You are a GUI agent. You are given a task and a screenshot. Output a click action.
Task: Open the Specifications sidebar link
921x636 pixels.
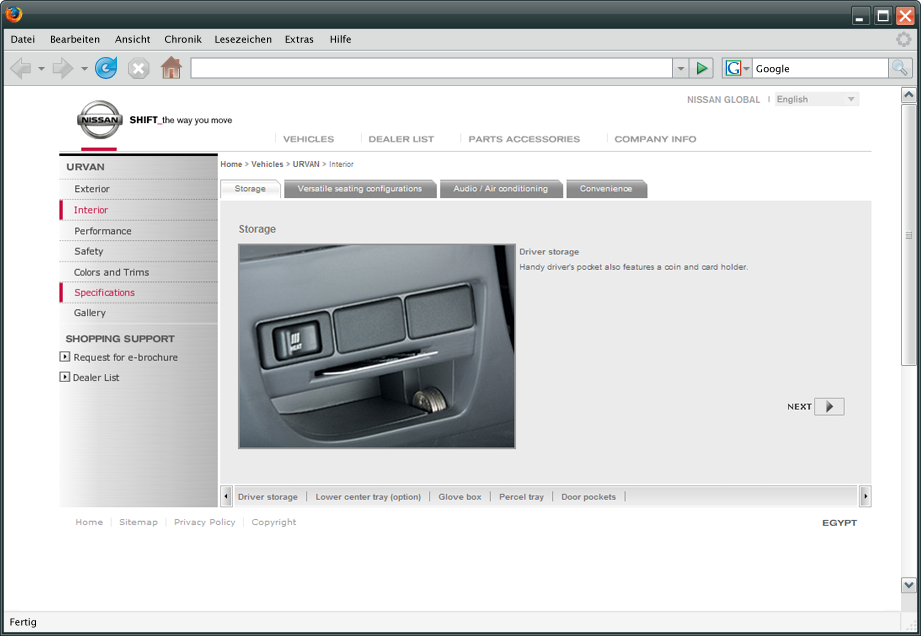tap(104, 293)
